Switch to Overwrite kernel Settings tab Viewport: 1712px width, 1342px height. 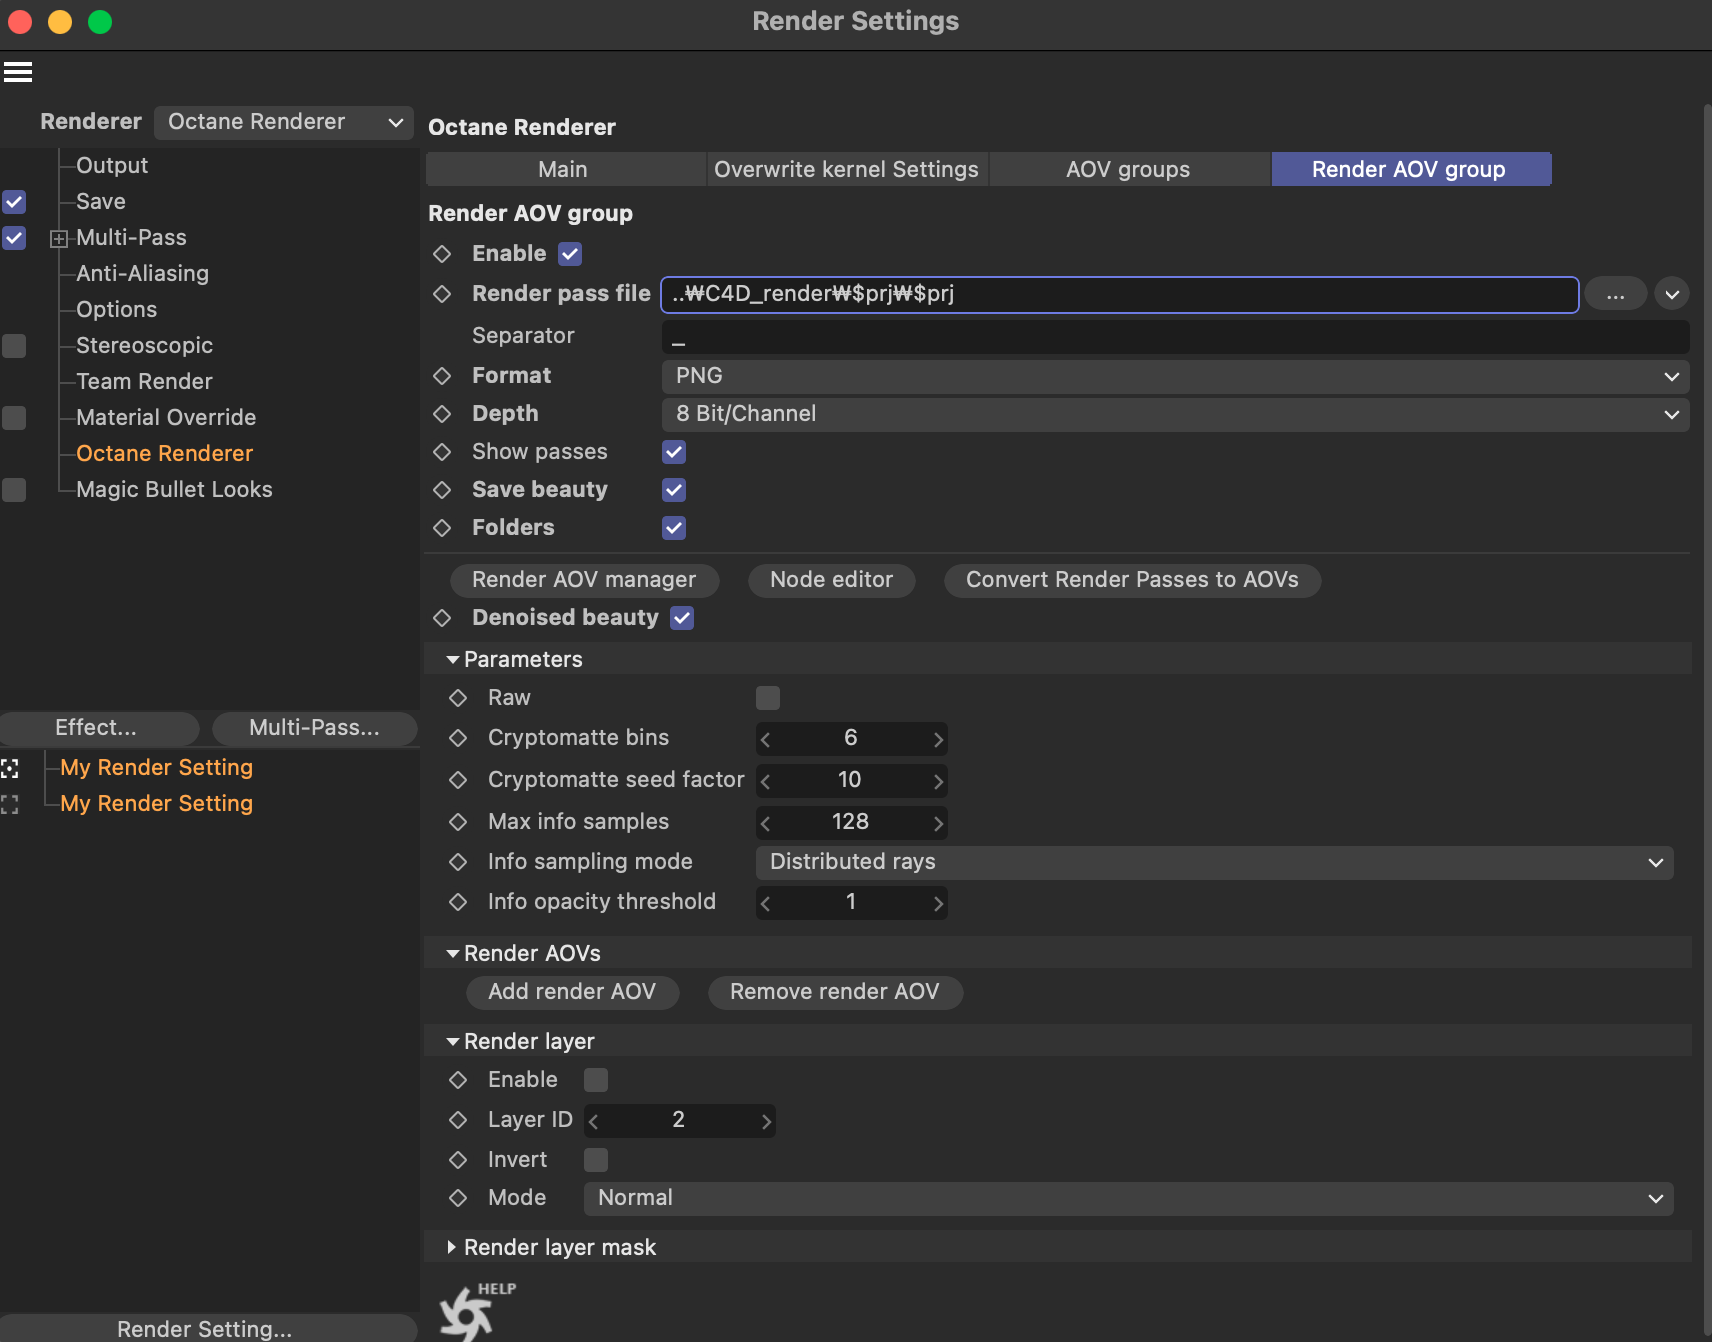pyautogui.click(x=847, y=169)
